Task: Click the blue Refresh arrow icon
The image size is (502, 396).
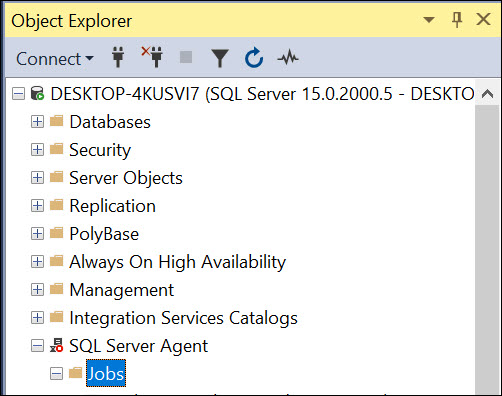Action: 254,58
